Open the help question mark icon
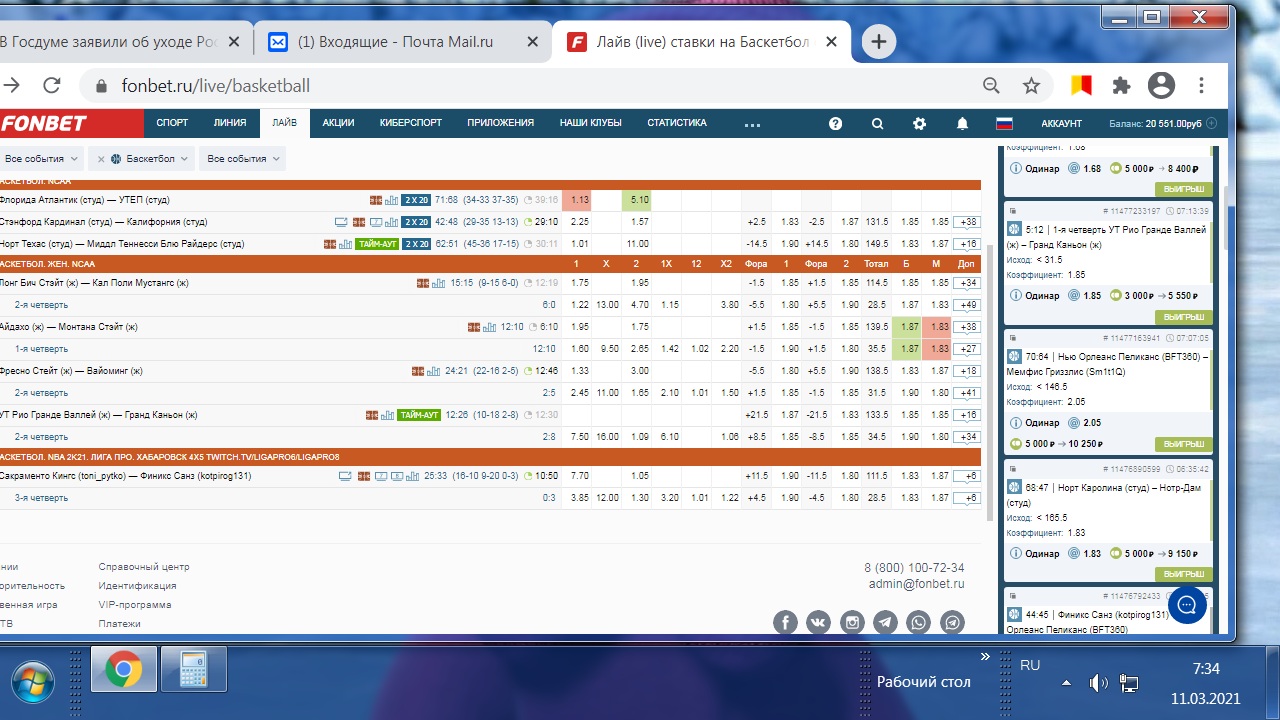The image size is (1280, 720). (835, 124)
